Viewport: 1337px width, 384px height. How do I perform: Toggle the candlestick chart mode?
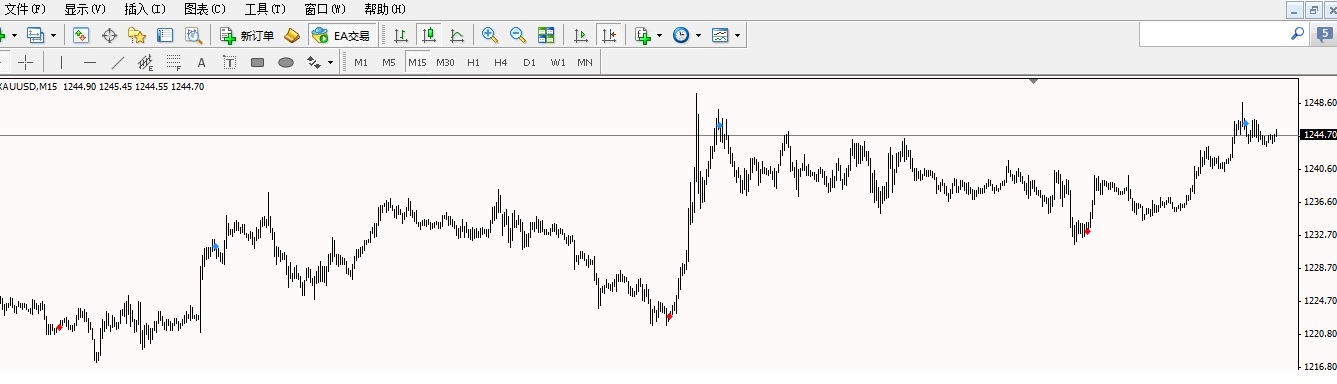coord(429,35)
